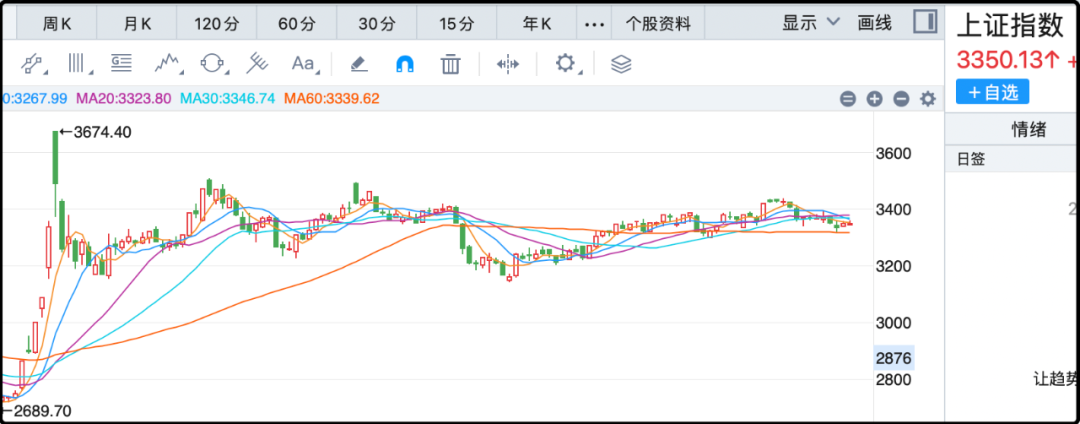Screen dimensions: 1080x424
Task: Open the 个股资料 stock info page
Action: pyautogui.click(x=657, y=23)
